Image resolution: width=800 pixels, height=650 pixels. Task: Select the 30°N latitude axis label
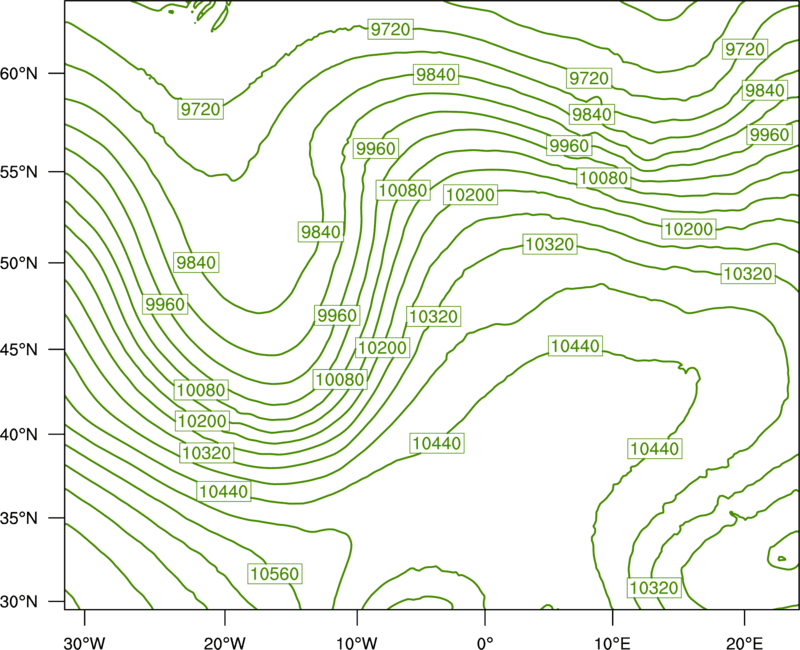[19, 602]
